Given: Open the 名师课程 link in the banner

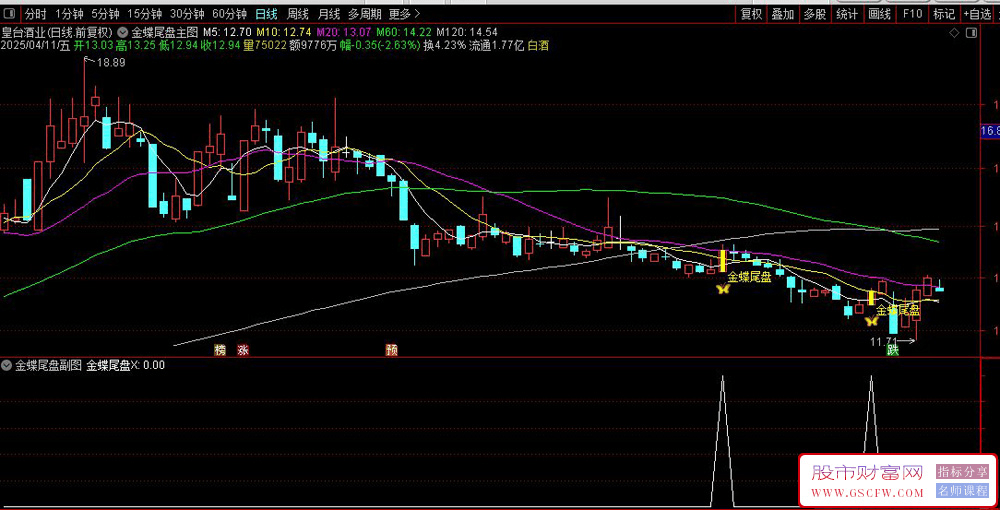Looking at the screenshot, I should 962,491.
